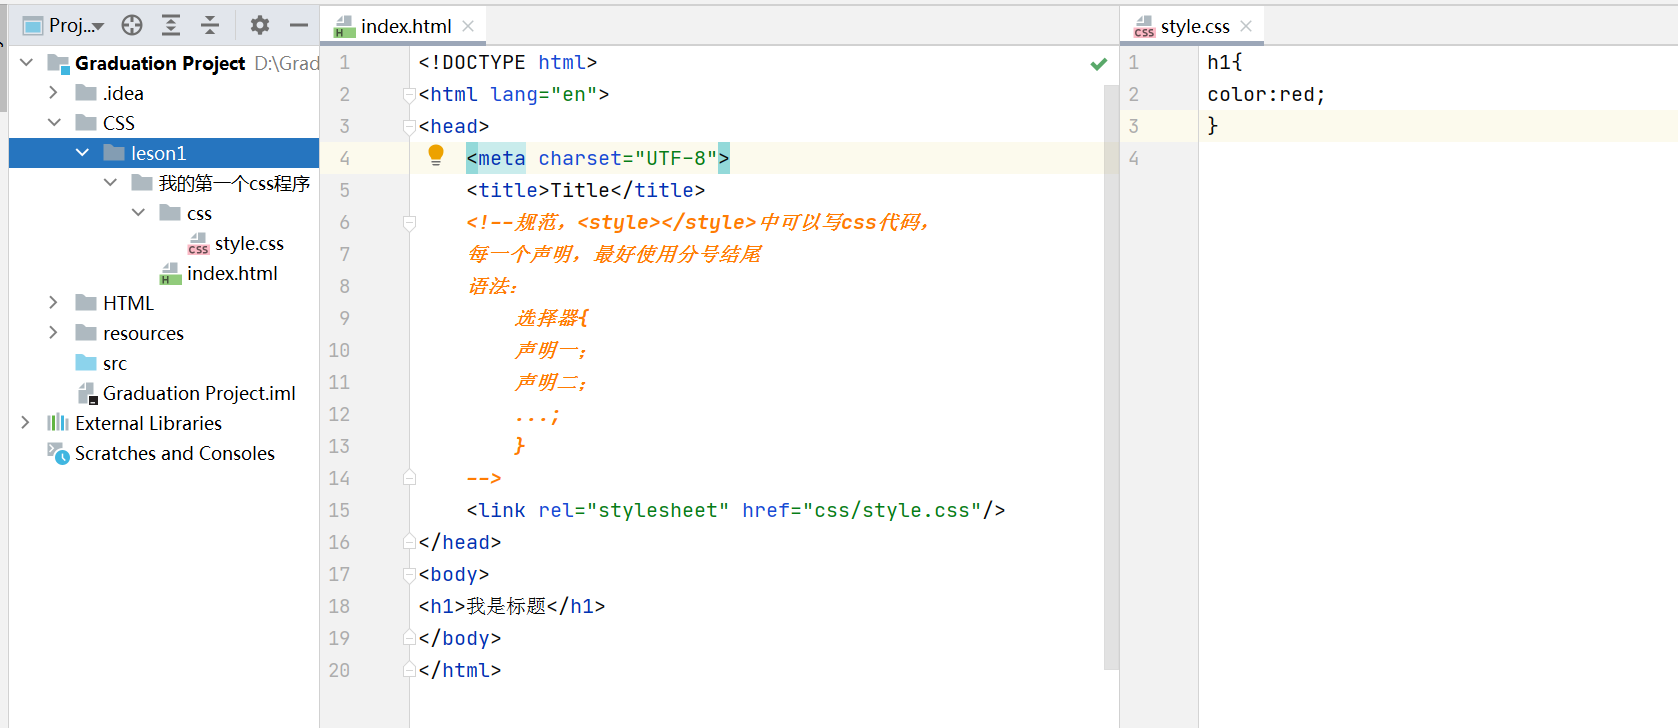This screenshot has width=1678, height=728.
Task: Close the index.html tab
Action: (468, 26)
